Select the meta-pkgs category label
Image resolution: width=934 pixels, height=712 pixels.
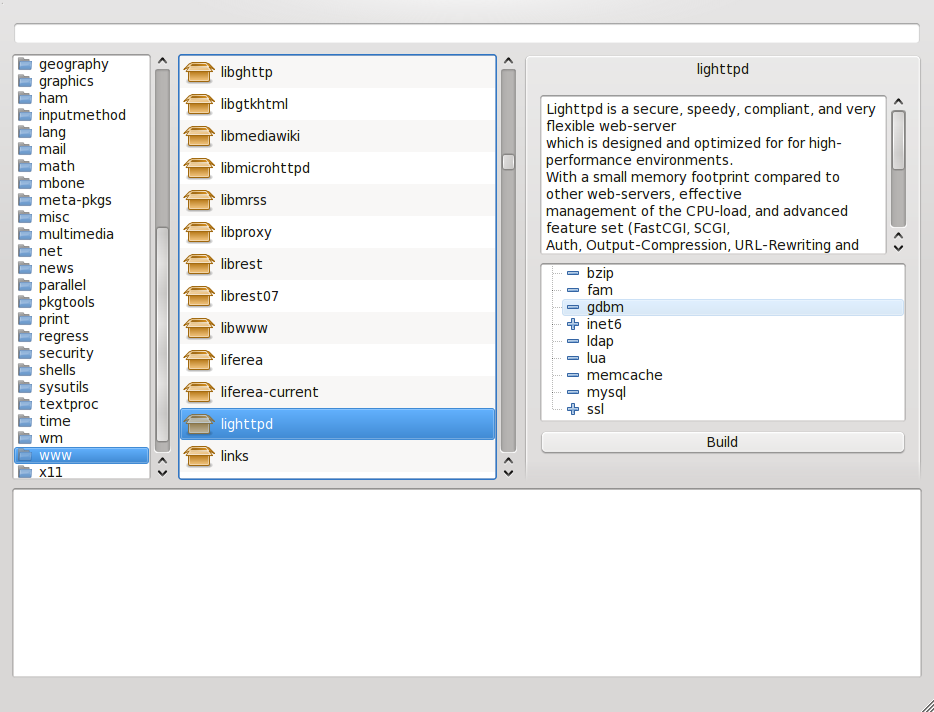coord(75,200)
